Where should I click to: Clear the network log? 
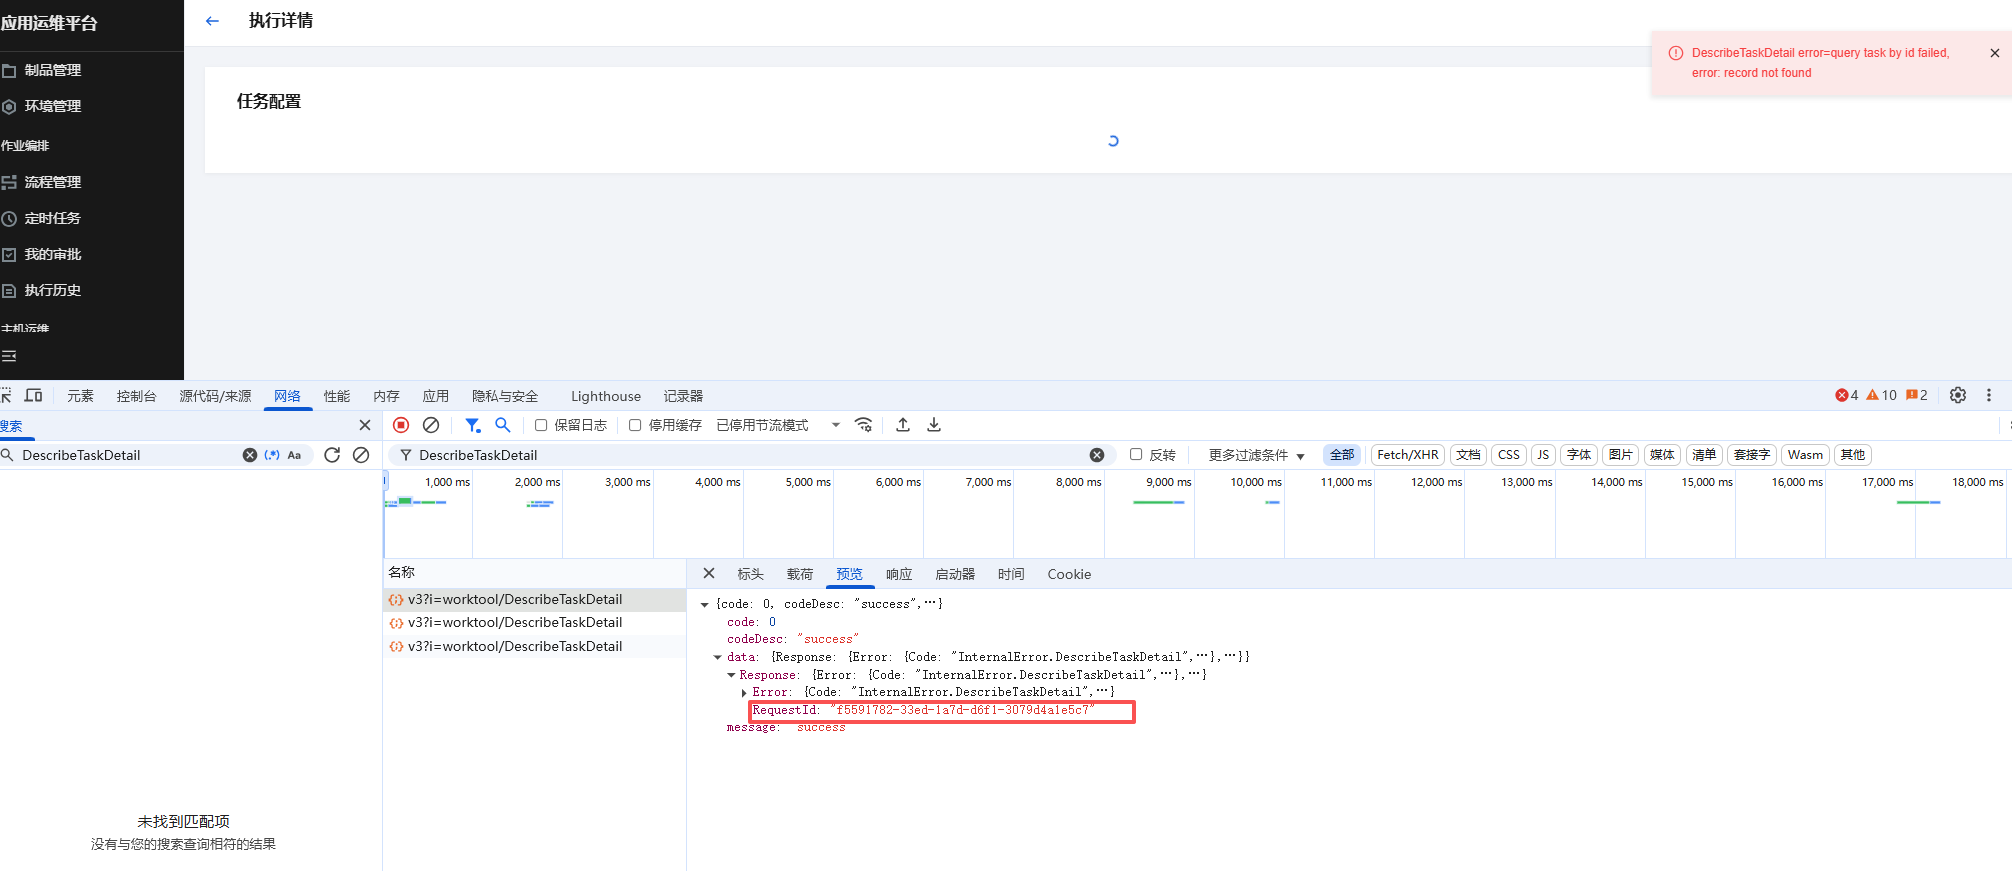pyautogui.click(x=431, y=425)
